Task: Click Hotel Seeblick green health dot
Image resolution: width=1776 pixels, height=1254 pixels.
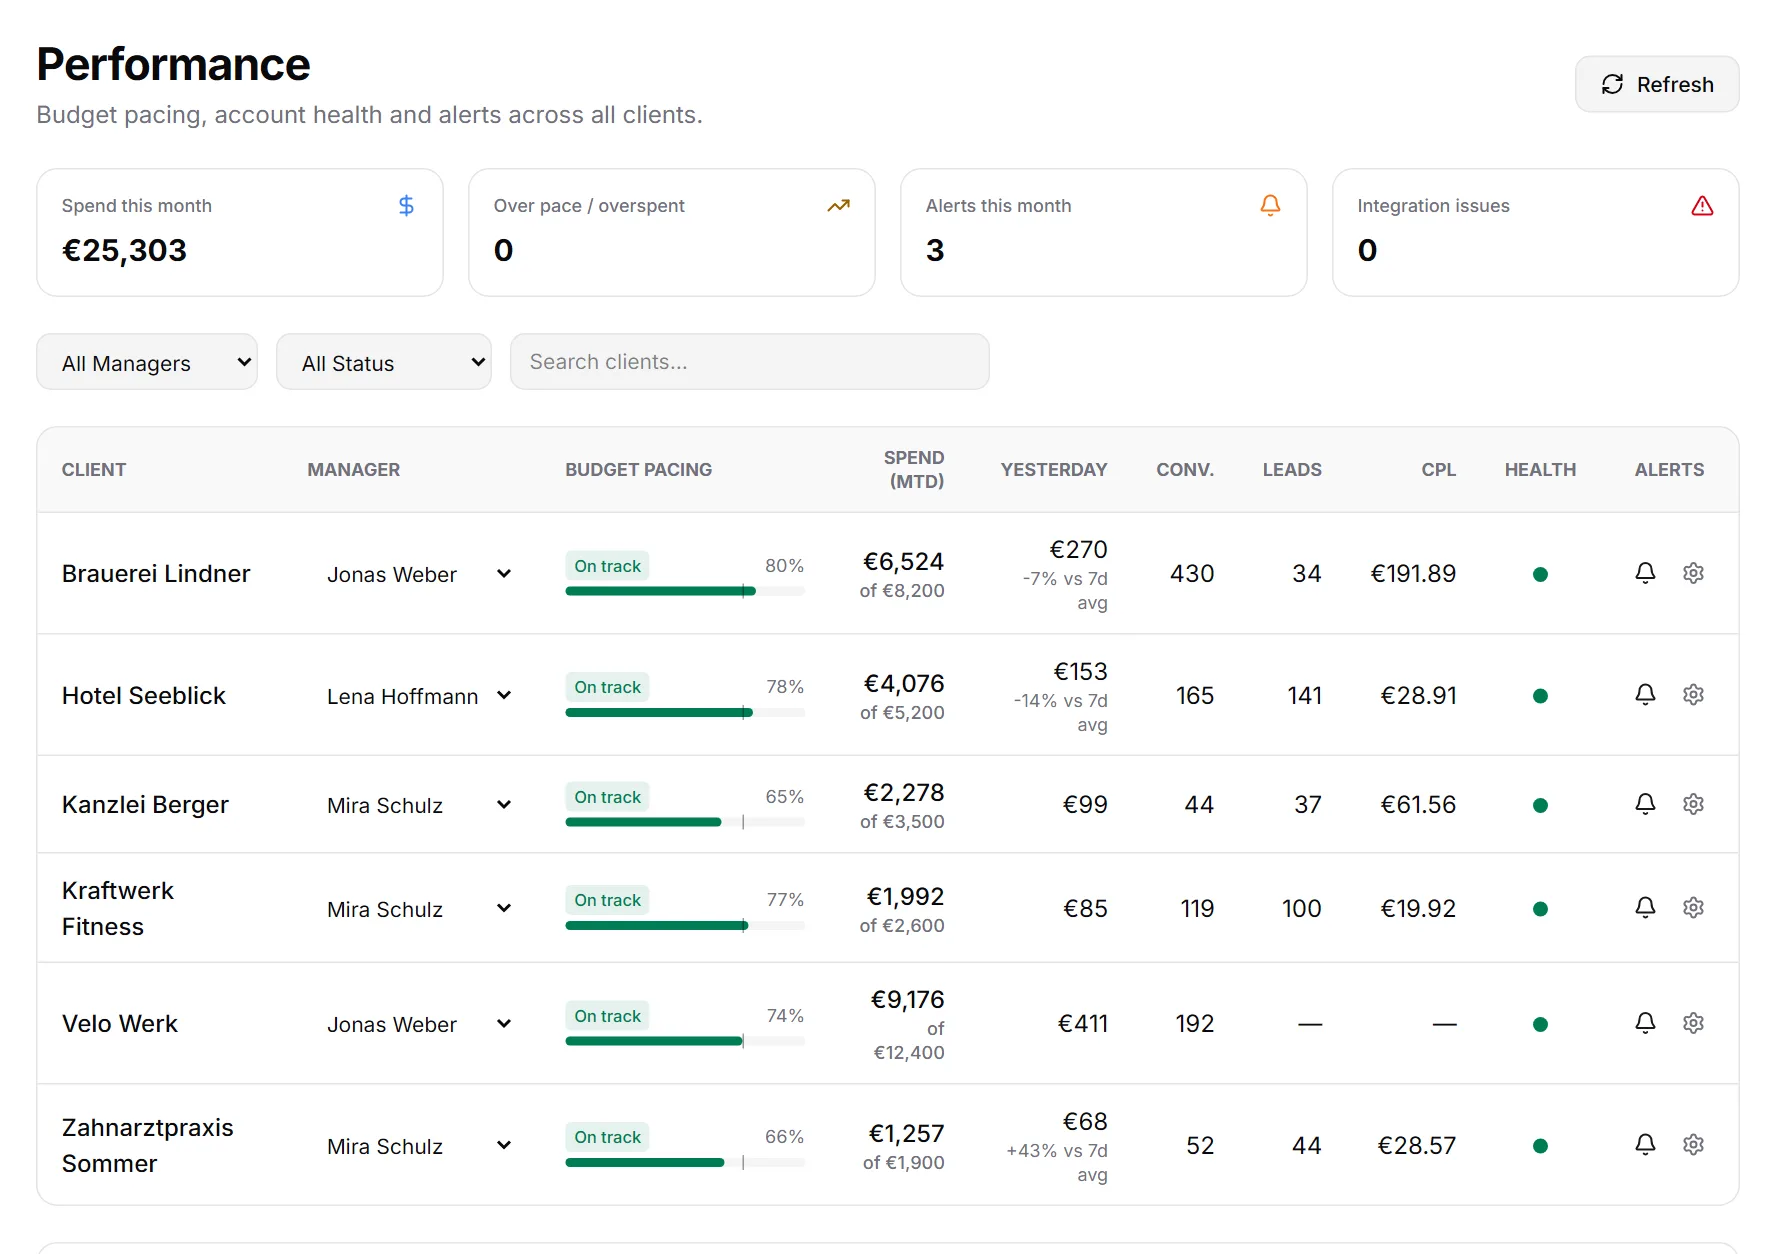Action: (x=1540, y=696)
